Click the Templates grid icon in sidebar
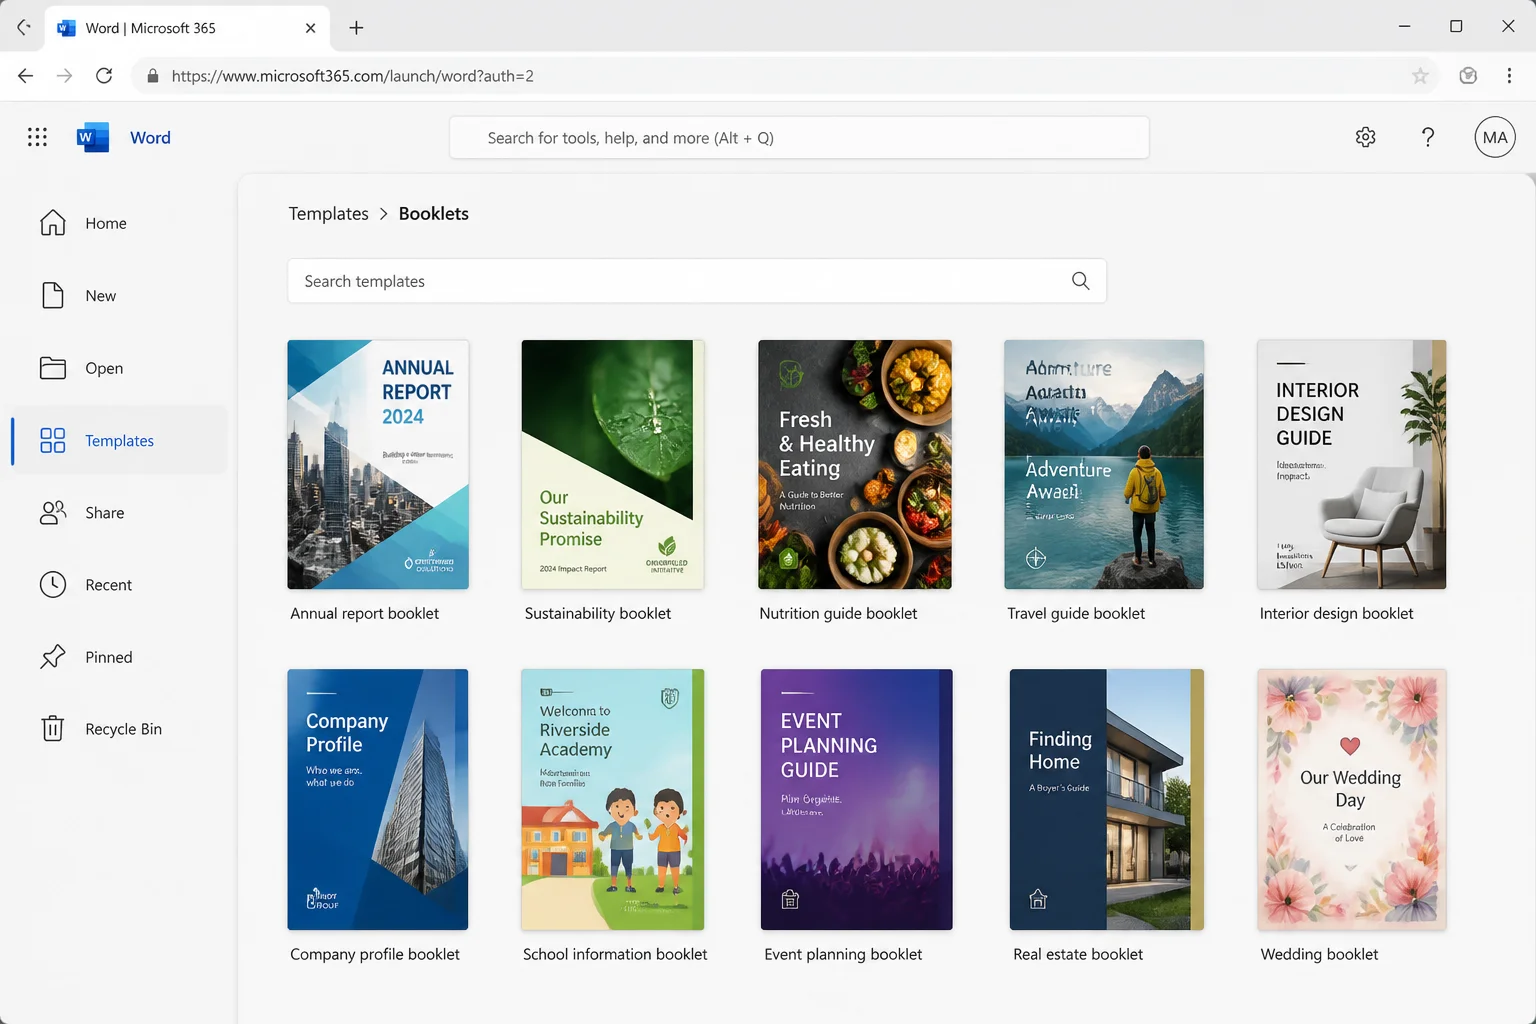1536x1024 pixels. coord(53,440)
